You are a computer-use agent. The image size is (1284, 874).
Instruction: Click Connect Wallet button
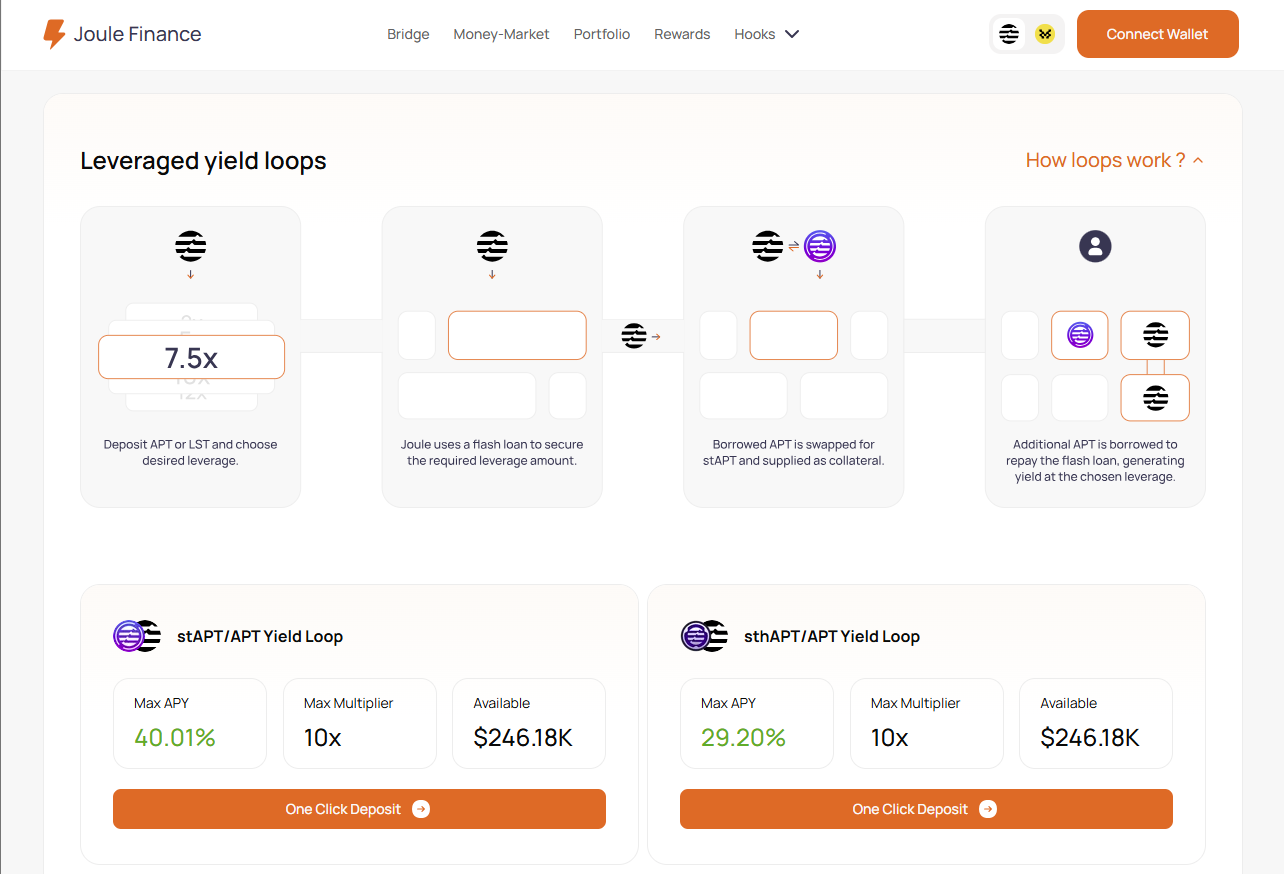tap(1157, 34)
